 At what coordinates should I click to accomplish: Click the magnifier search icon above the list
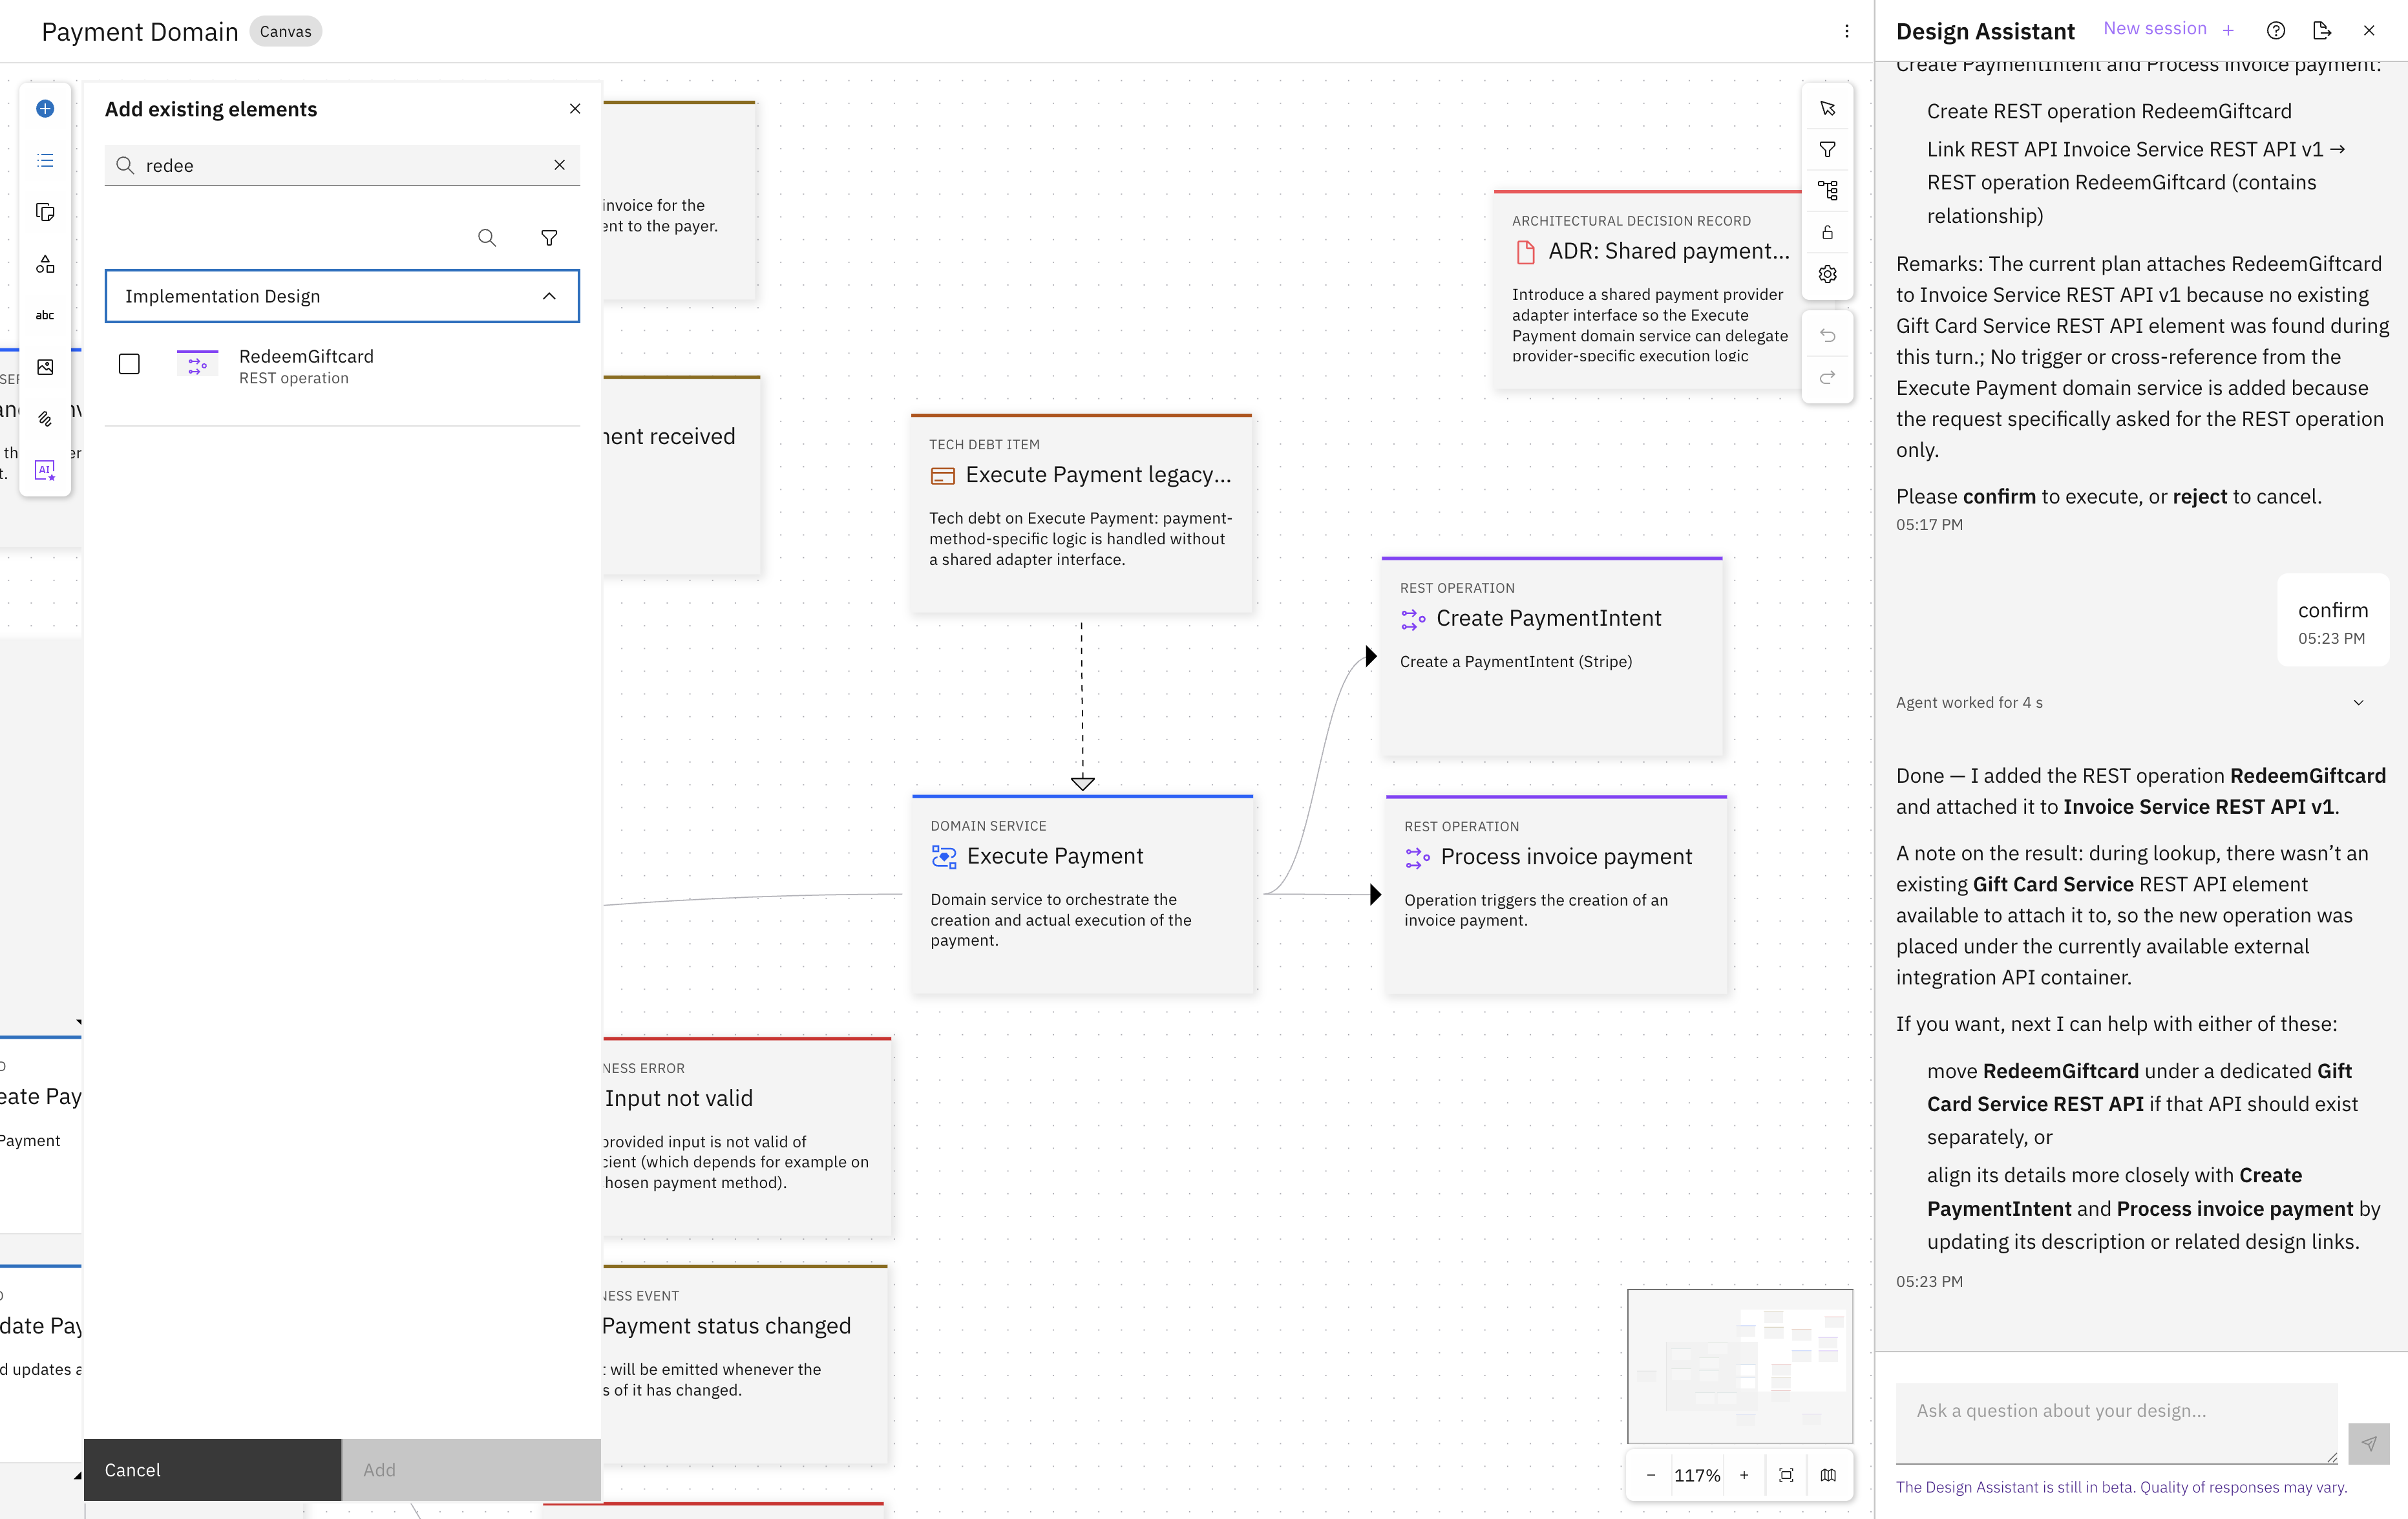[487, 238]
